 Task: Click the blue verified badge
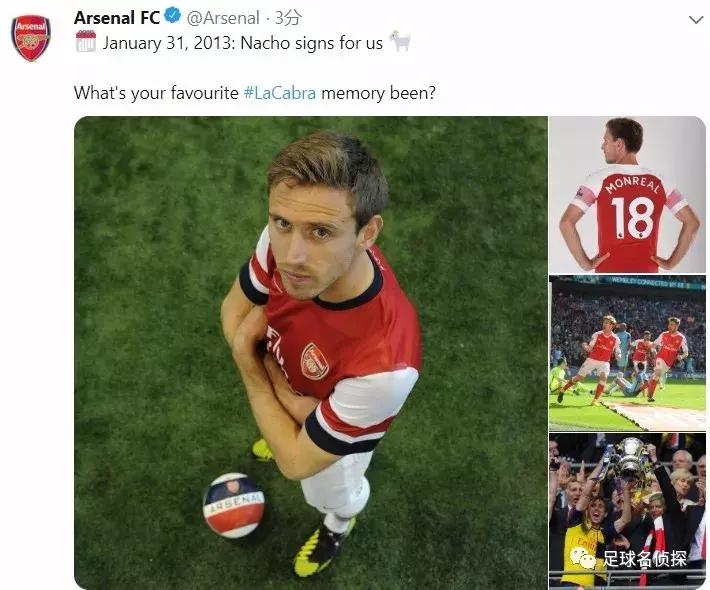172,17
